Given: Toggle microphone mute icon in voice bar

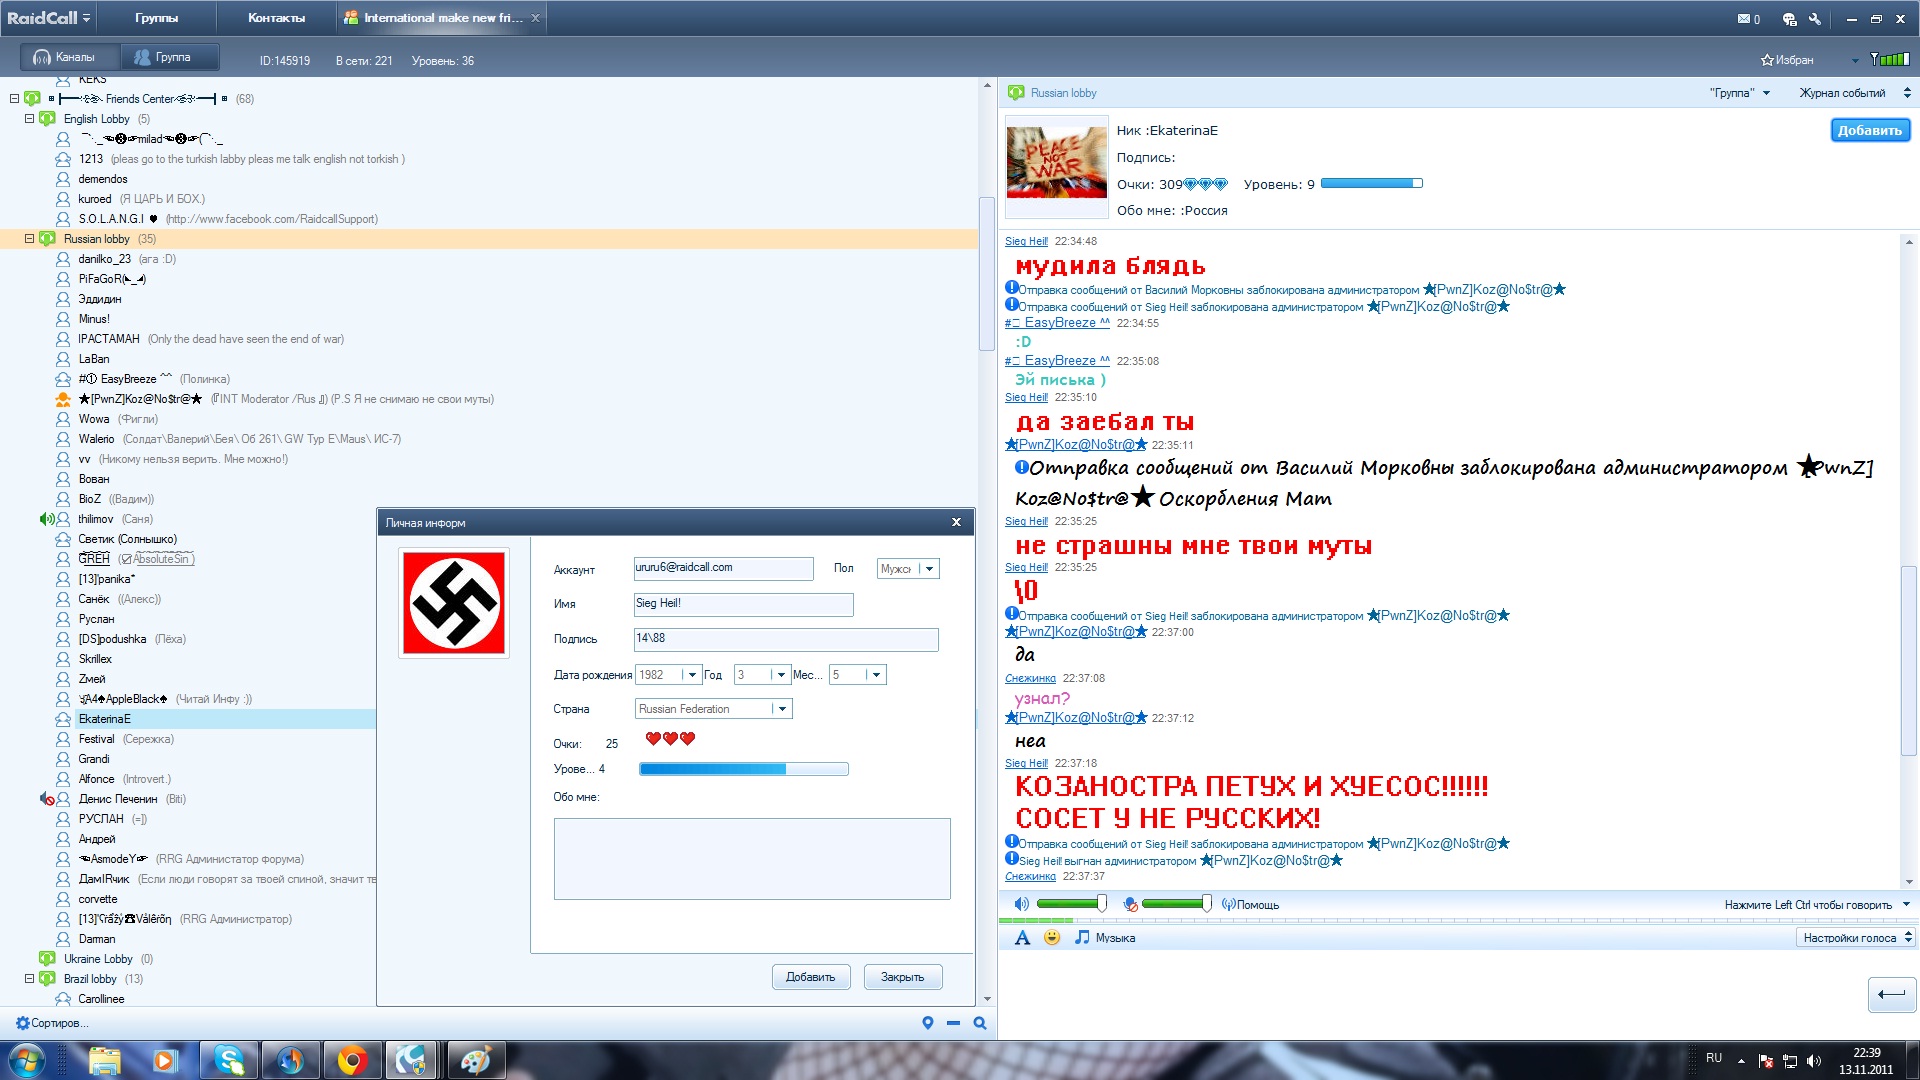Looking at the screenshot, I should pos(1130,904).
